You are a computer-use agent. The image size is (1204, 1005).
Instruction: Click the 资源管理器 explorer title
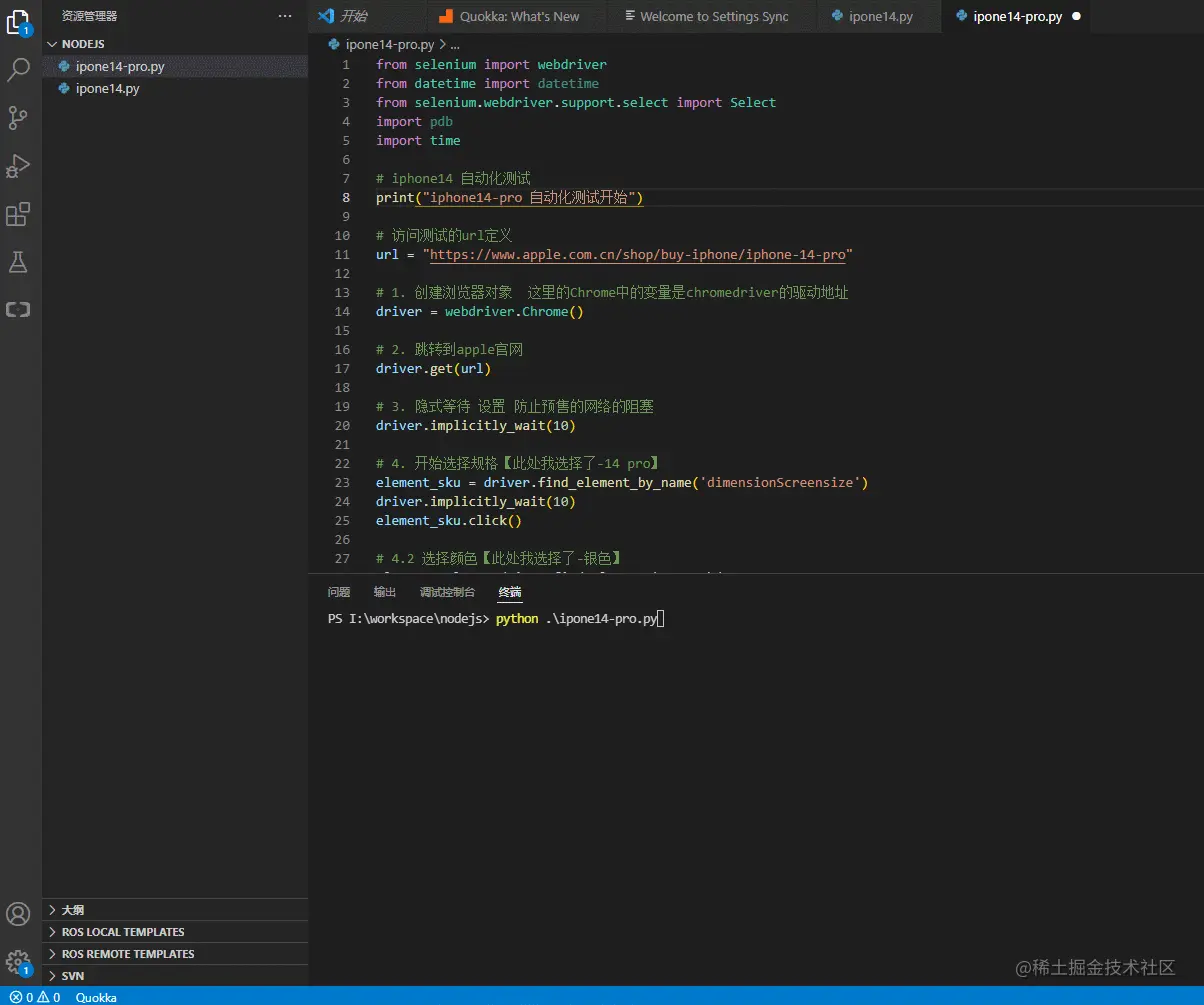(90, 16)
